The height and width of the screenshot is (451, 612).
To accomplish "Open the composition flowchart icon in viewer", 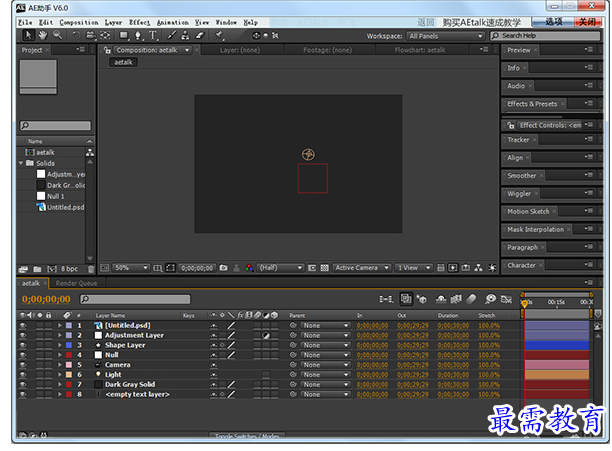I will pyautogui.click(x=479, y=268).
